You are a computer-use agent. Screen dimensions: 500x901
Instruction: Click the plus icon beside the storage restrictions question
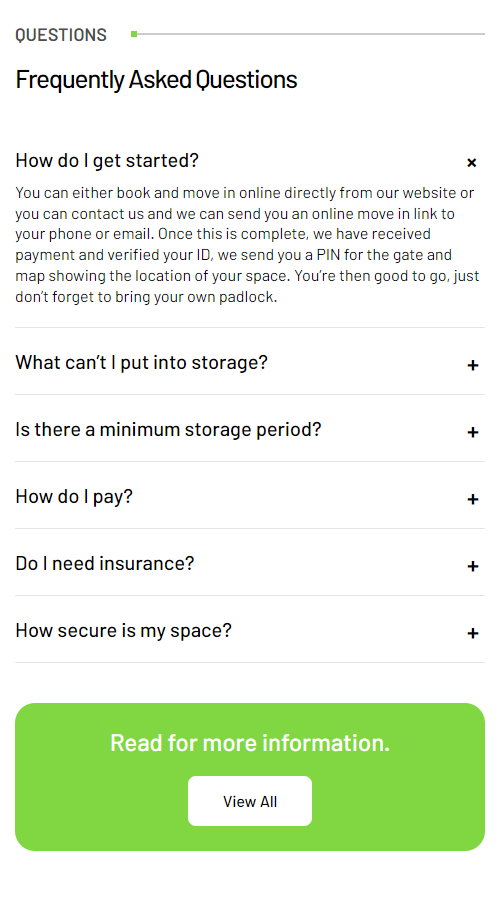(x=472, y=365)
